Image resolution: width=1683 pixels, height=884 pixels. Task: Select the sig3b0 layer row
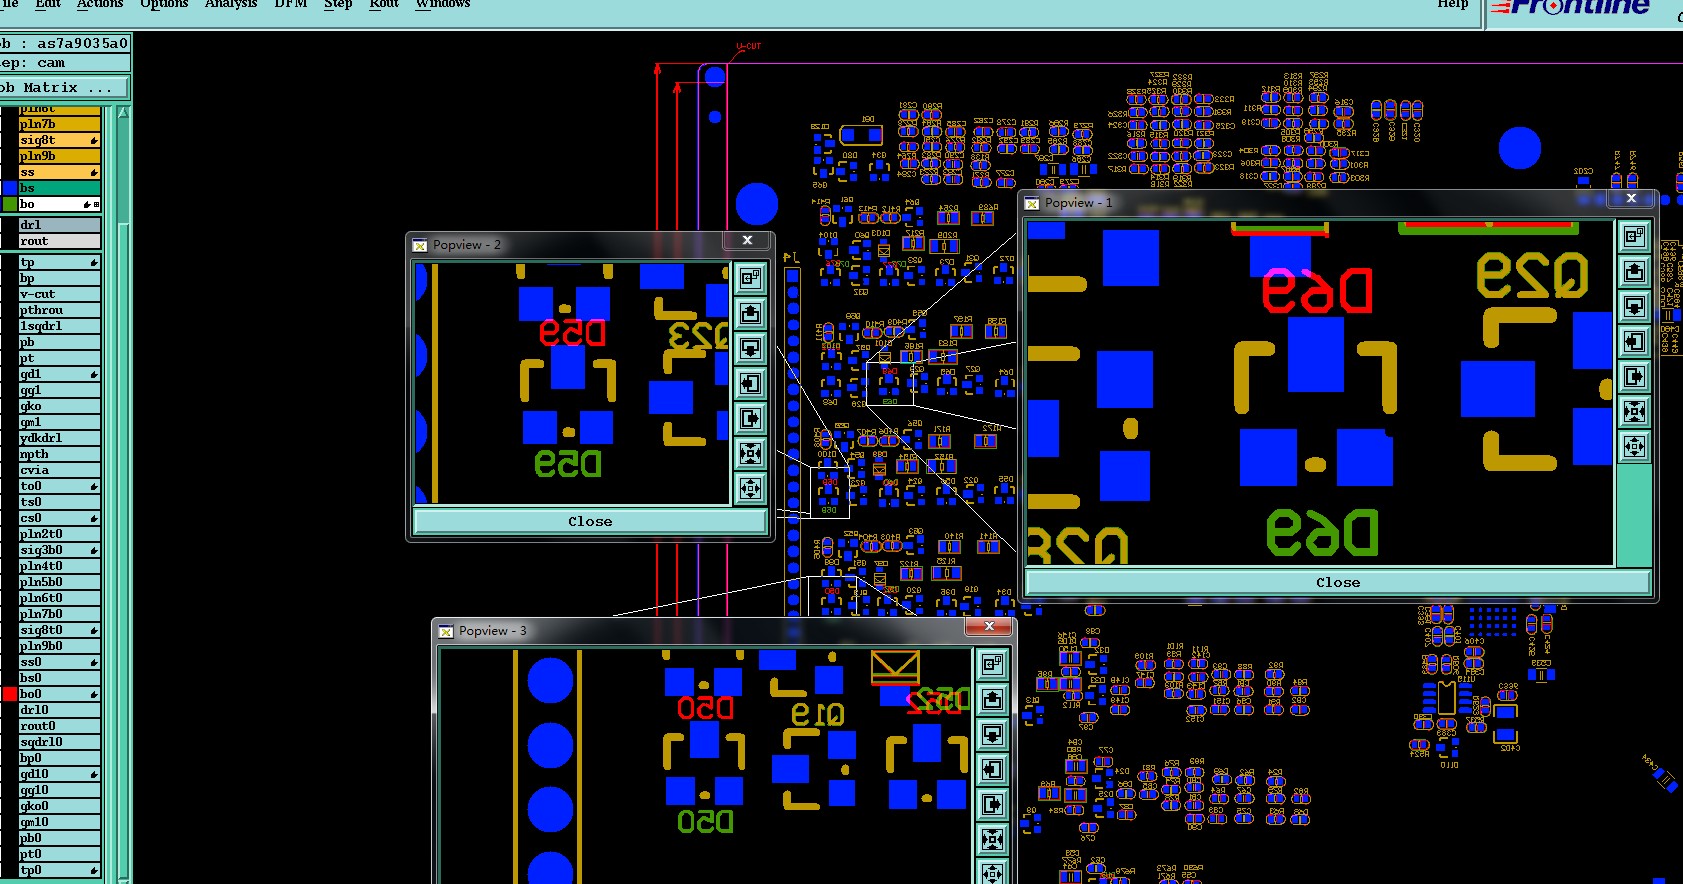click(x=60, y=550)
